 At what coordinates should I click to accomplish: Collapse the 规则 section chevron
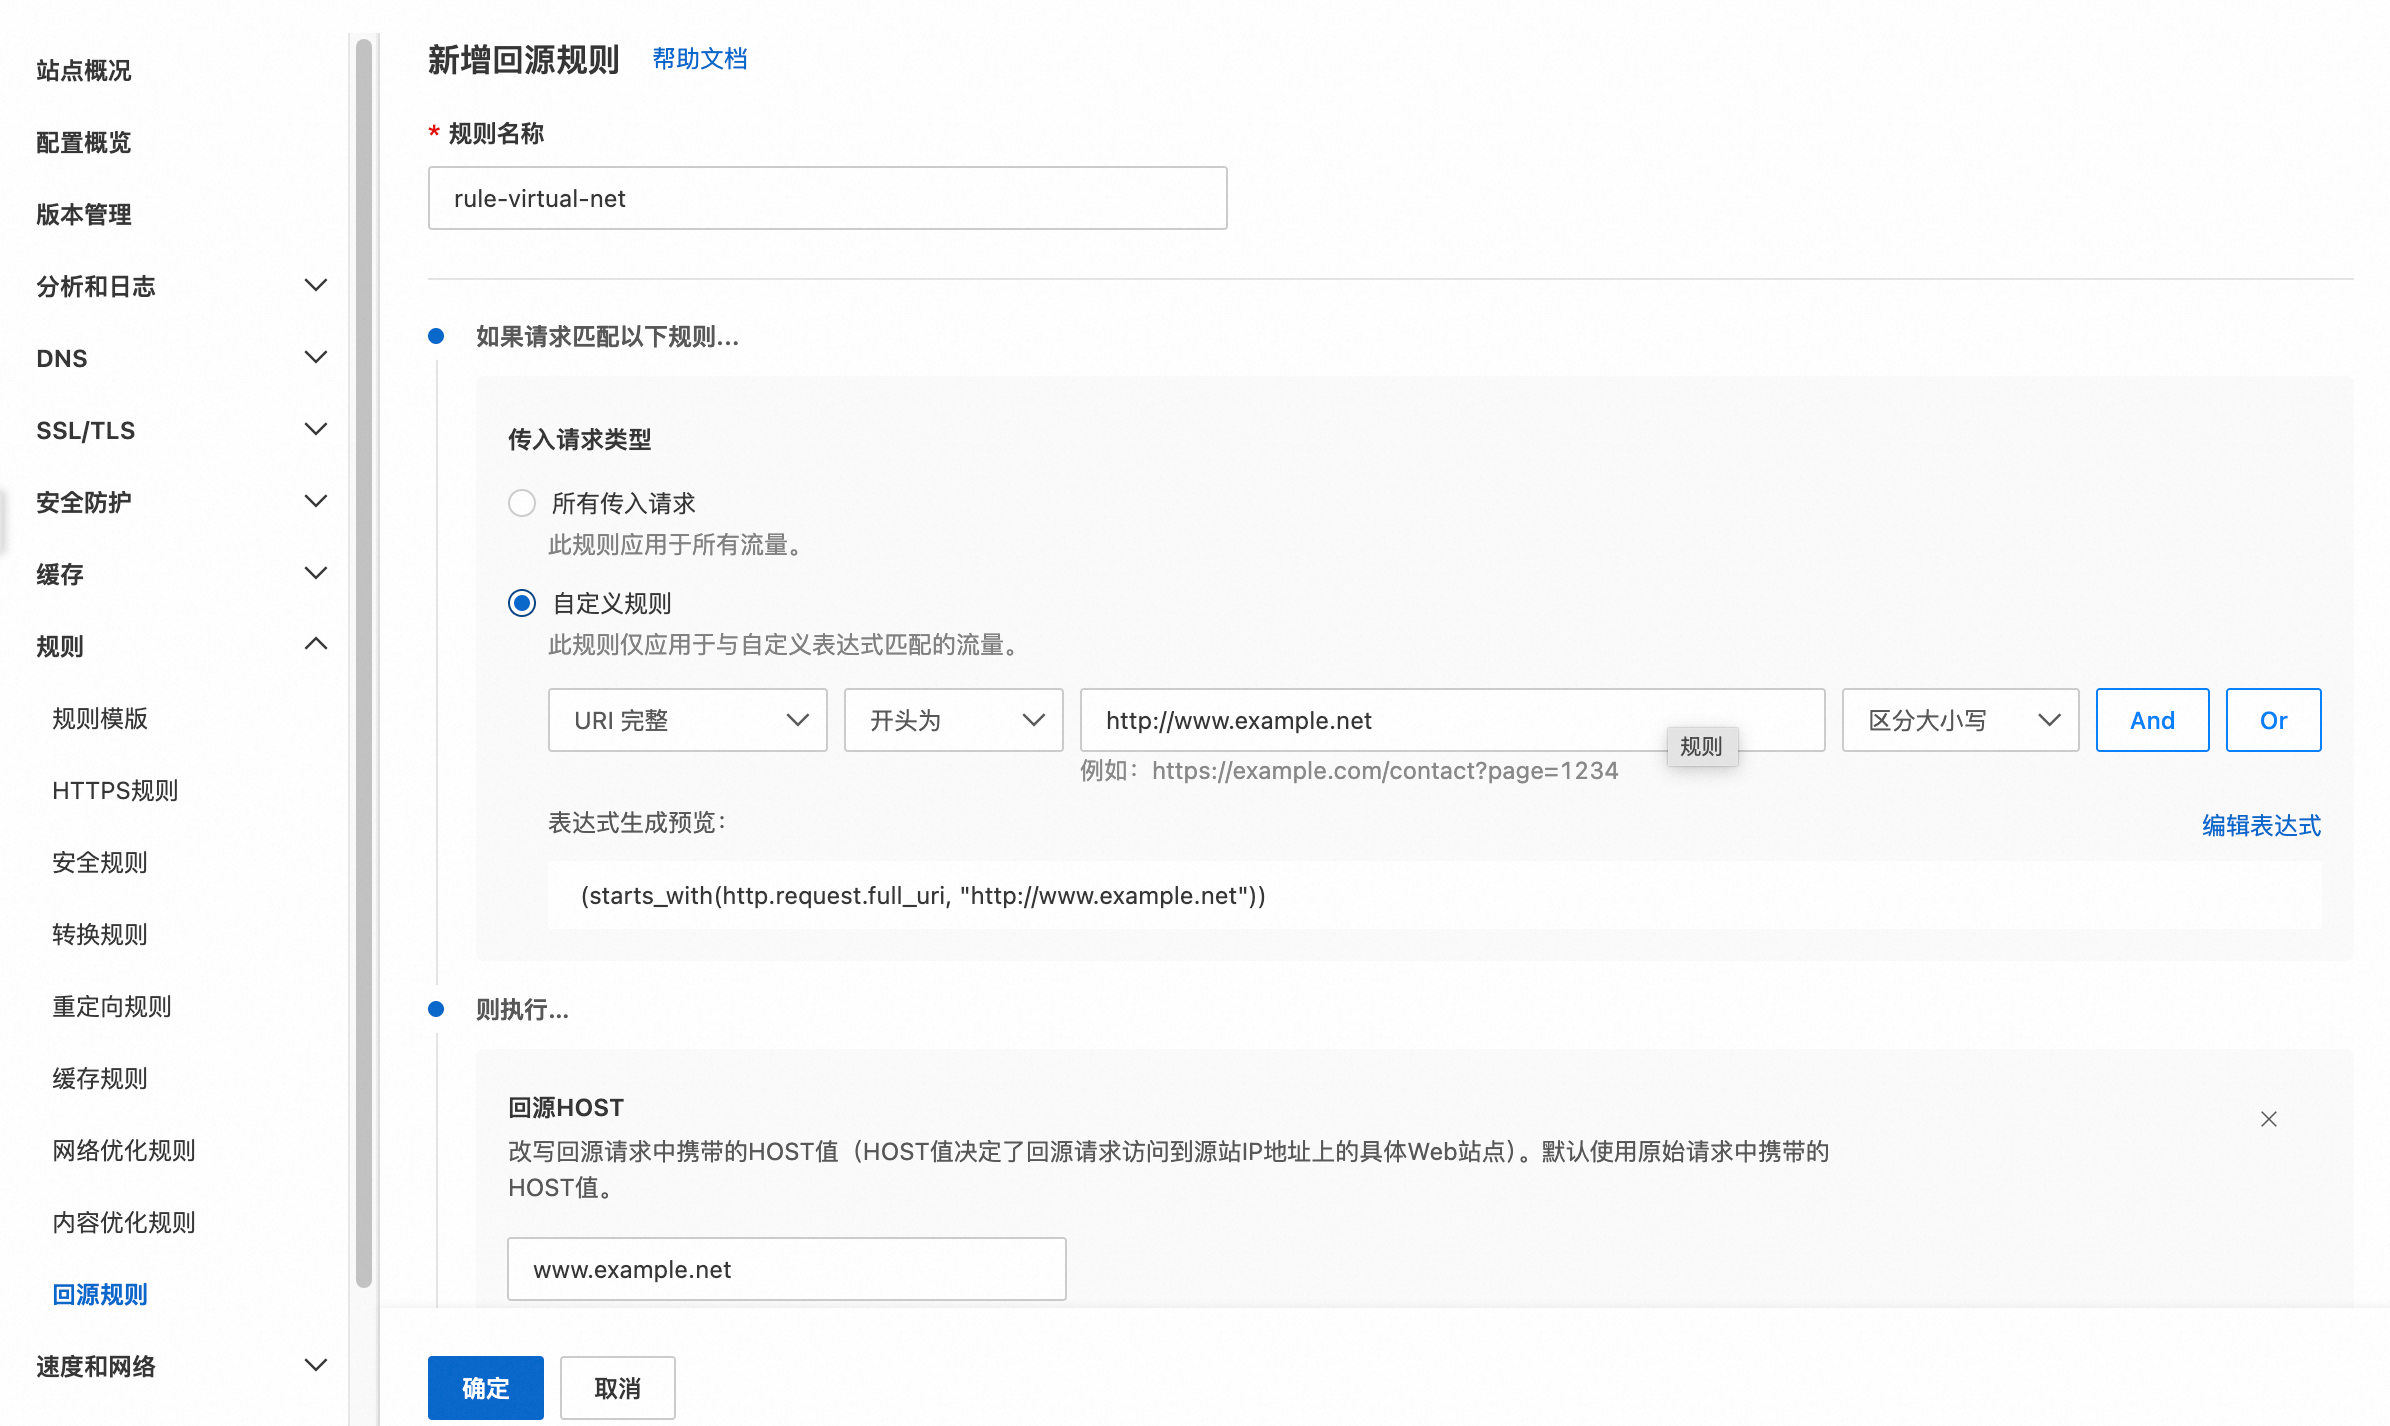(x=315, y=645)
